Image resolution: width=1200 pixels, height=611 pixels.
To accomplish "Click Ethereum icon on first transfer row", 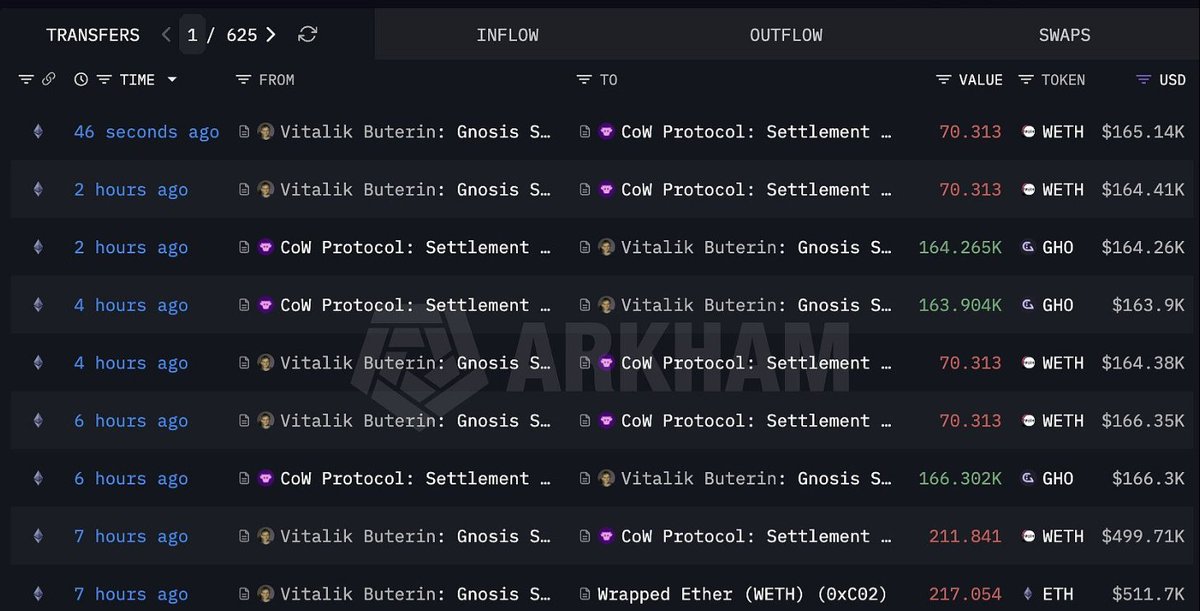I will (38, 132).
